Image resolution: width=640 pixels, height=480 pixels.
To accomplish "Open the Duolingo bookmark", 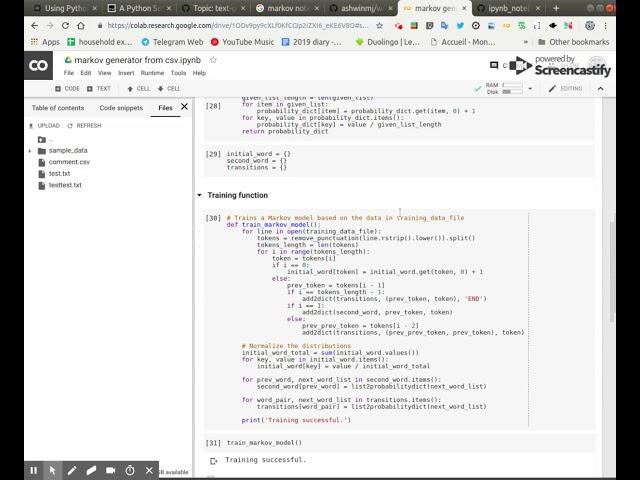I will pos(388,42).
